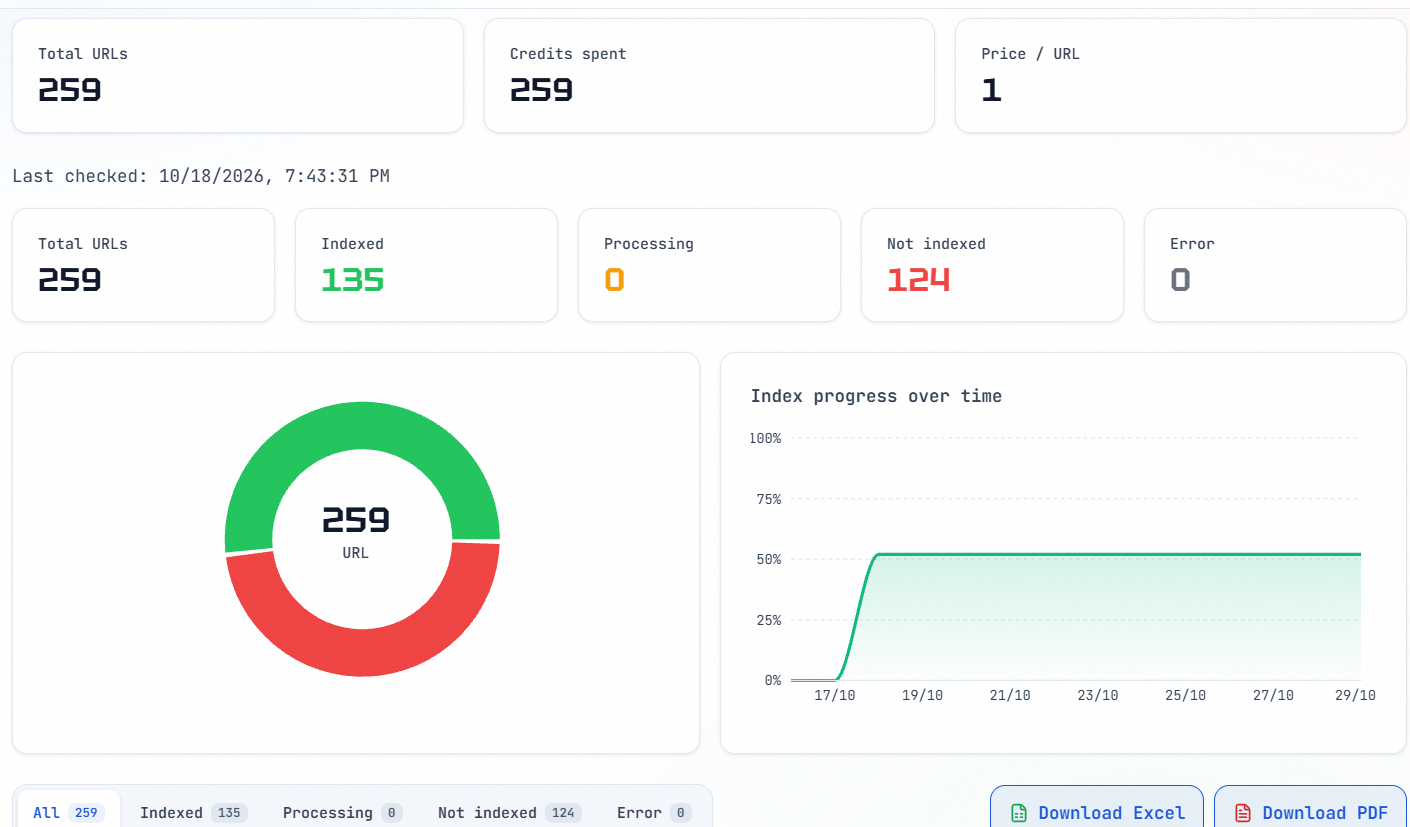Click the 25% label on the chart axis
Image resolution: width=1410 pixels, height=827 pixels.
pos(769,620)
